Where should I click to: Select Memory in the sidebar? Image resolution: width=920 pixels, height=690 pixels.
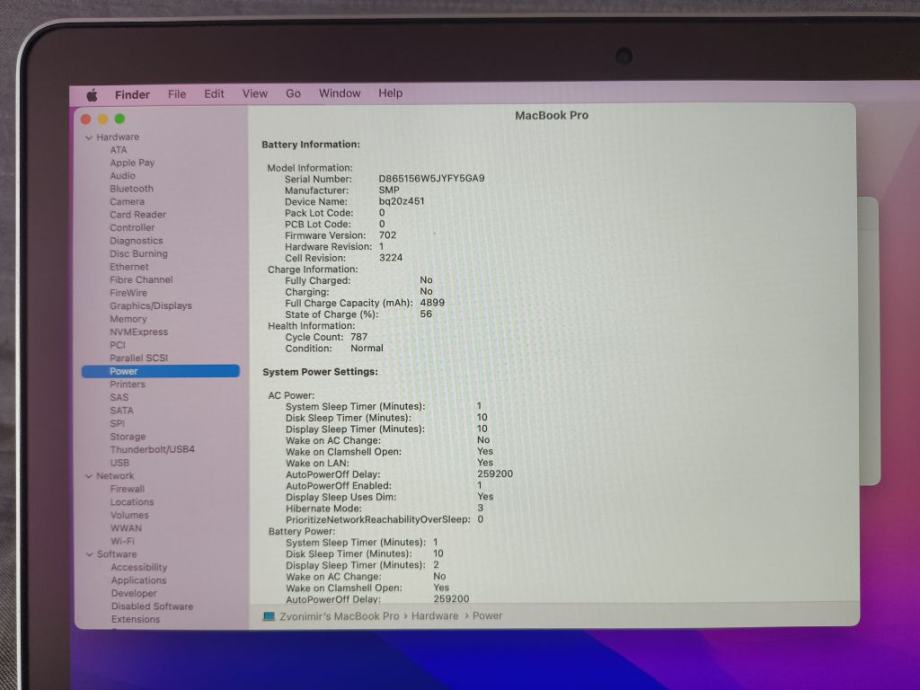(x=128, y=319)
